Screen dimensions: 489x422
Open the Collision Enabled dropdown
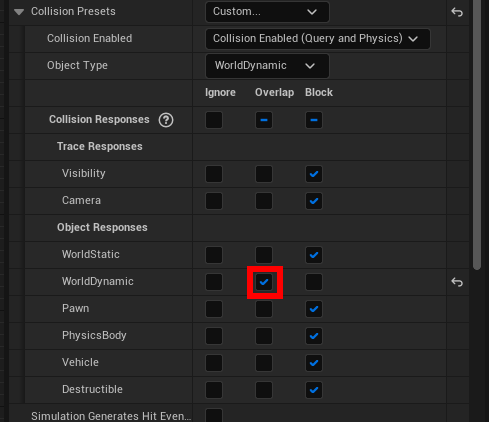pos(318,39)
